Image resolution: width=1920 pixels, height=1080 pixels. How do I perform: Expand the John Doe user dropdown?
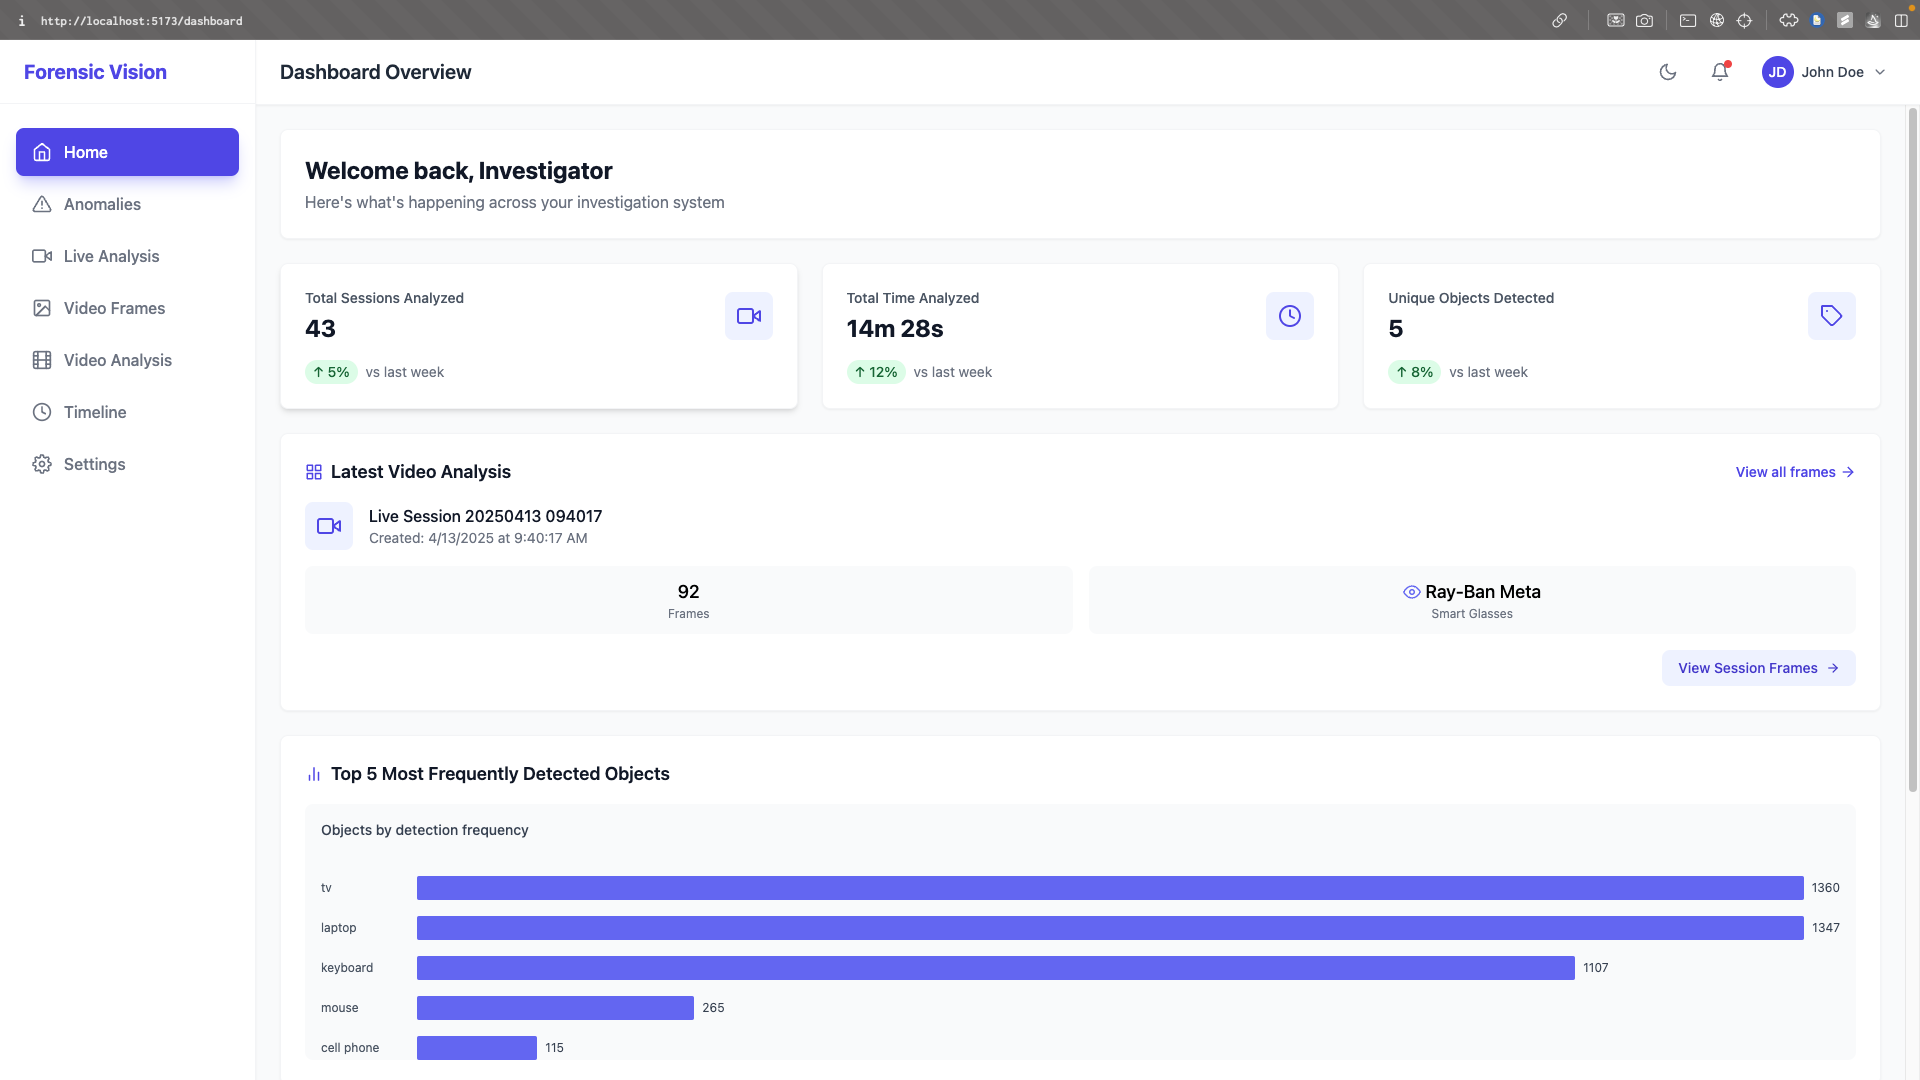[1879, 72]
